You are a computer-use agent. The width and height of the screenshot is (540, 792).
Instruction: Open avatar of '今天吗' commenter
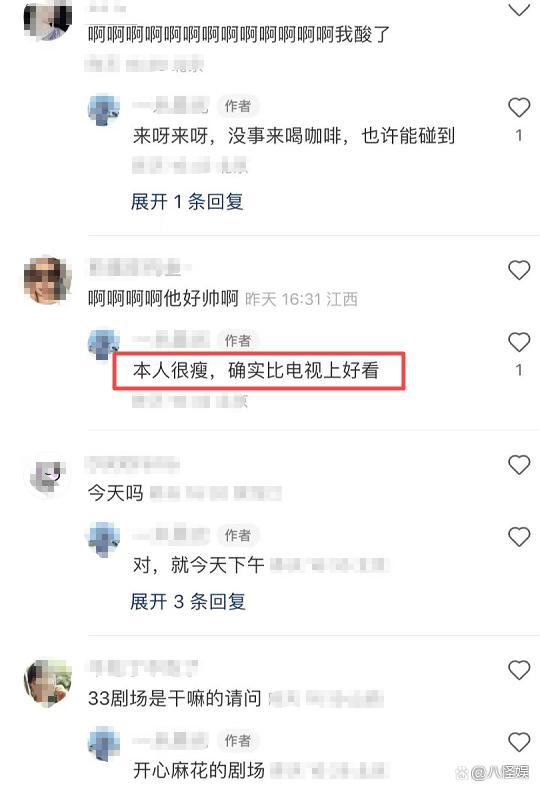click(x=48, y=476)
